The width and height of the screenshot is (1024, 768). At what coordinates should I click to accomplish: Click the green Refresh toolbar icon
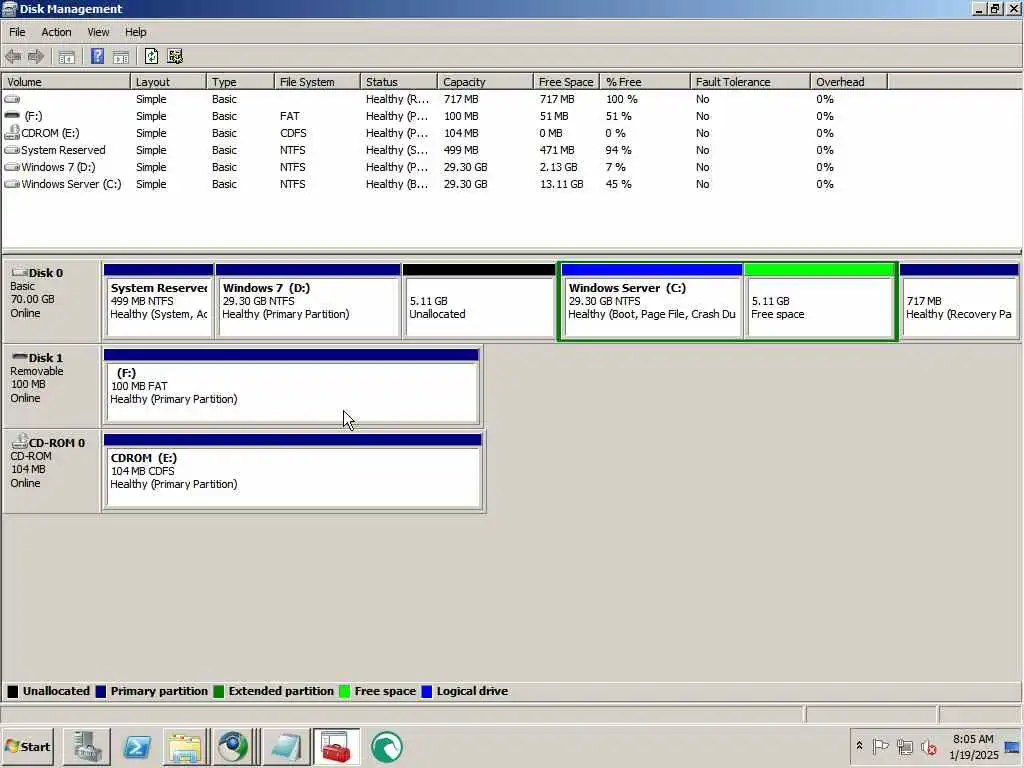pos(152,56)
